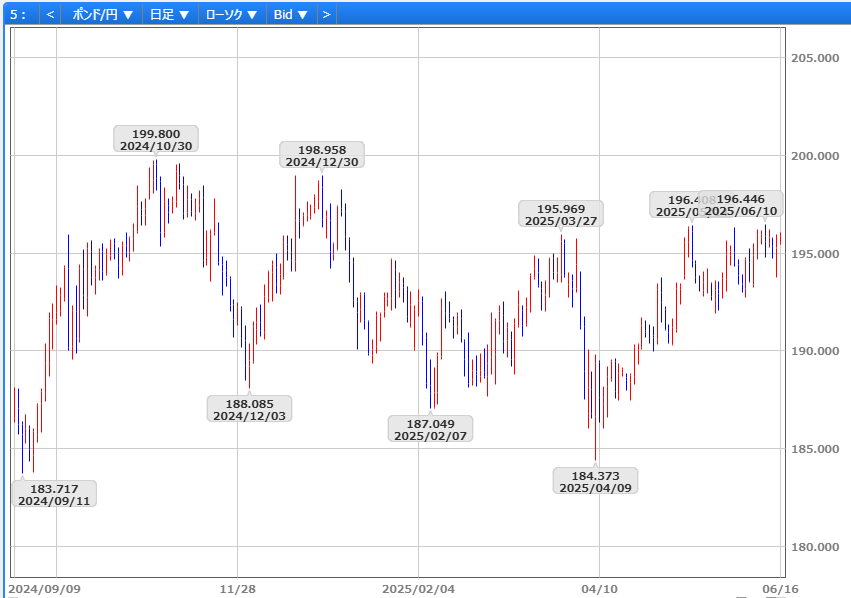Click the 180.000 price axis value
The image size is (851, 598).
coord(815,547)
